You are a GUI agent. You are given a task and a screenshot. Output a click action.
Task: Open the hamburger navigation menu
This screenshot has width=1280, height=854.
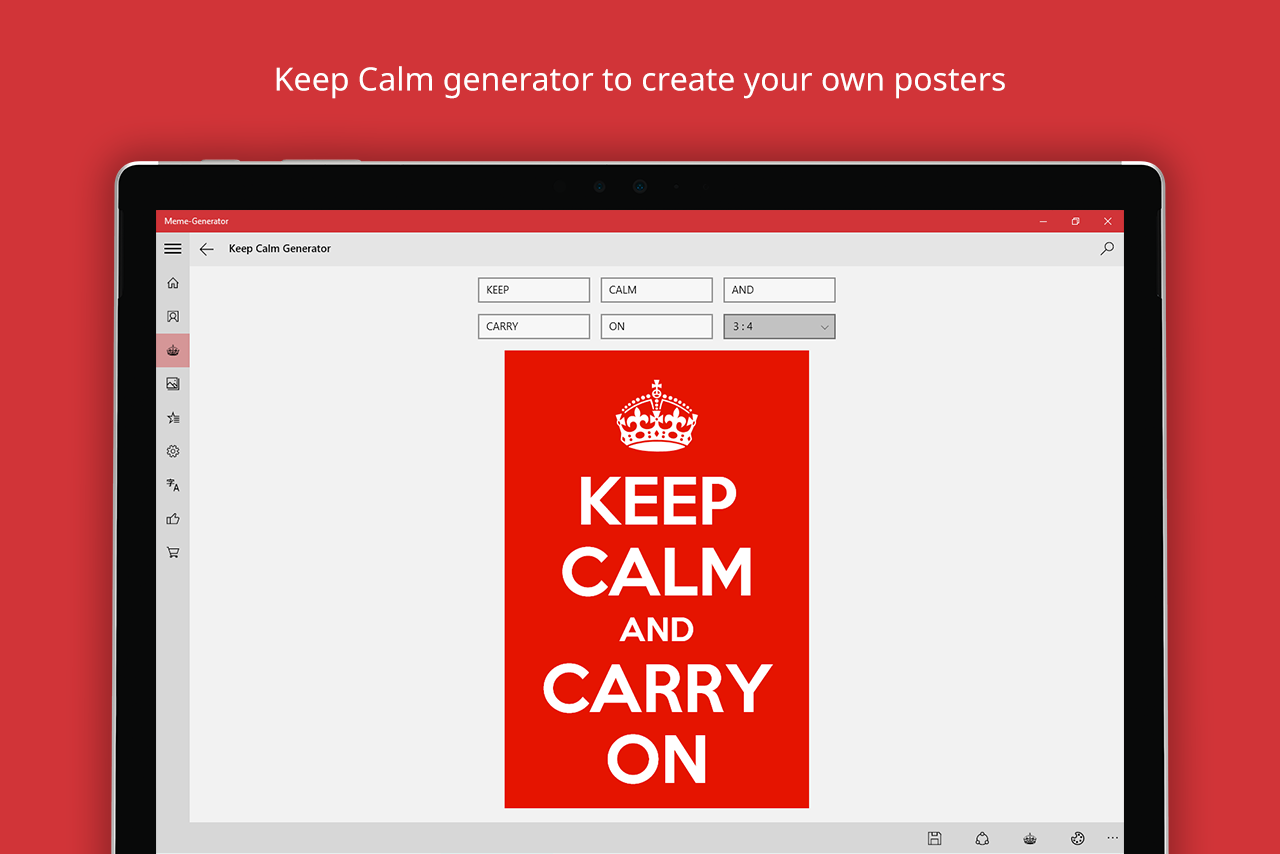[x=173, y=249]
